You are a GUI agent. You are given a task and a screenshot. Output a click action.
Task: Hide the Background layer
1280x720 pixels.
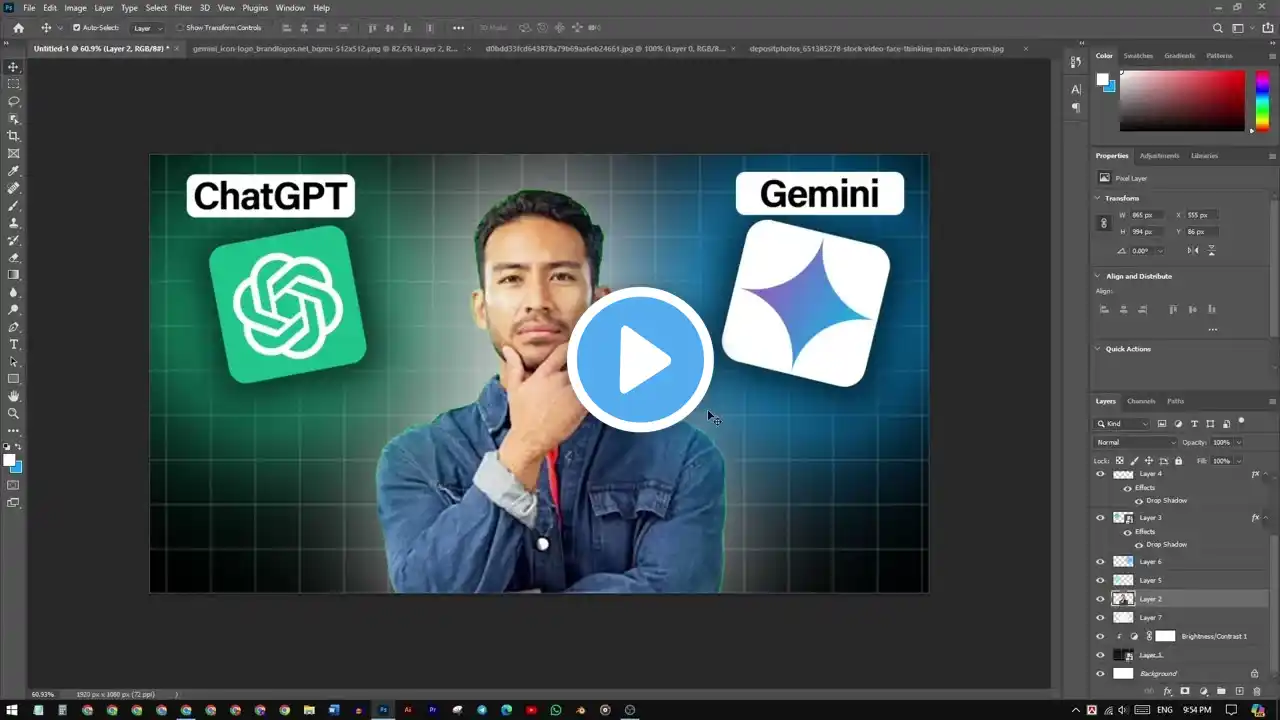1101,674
